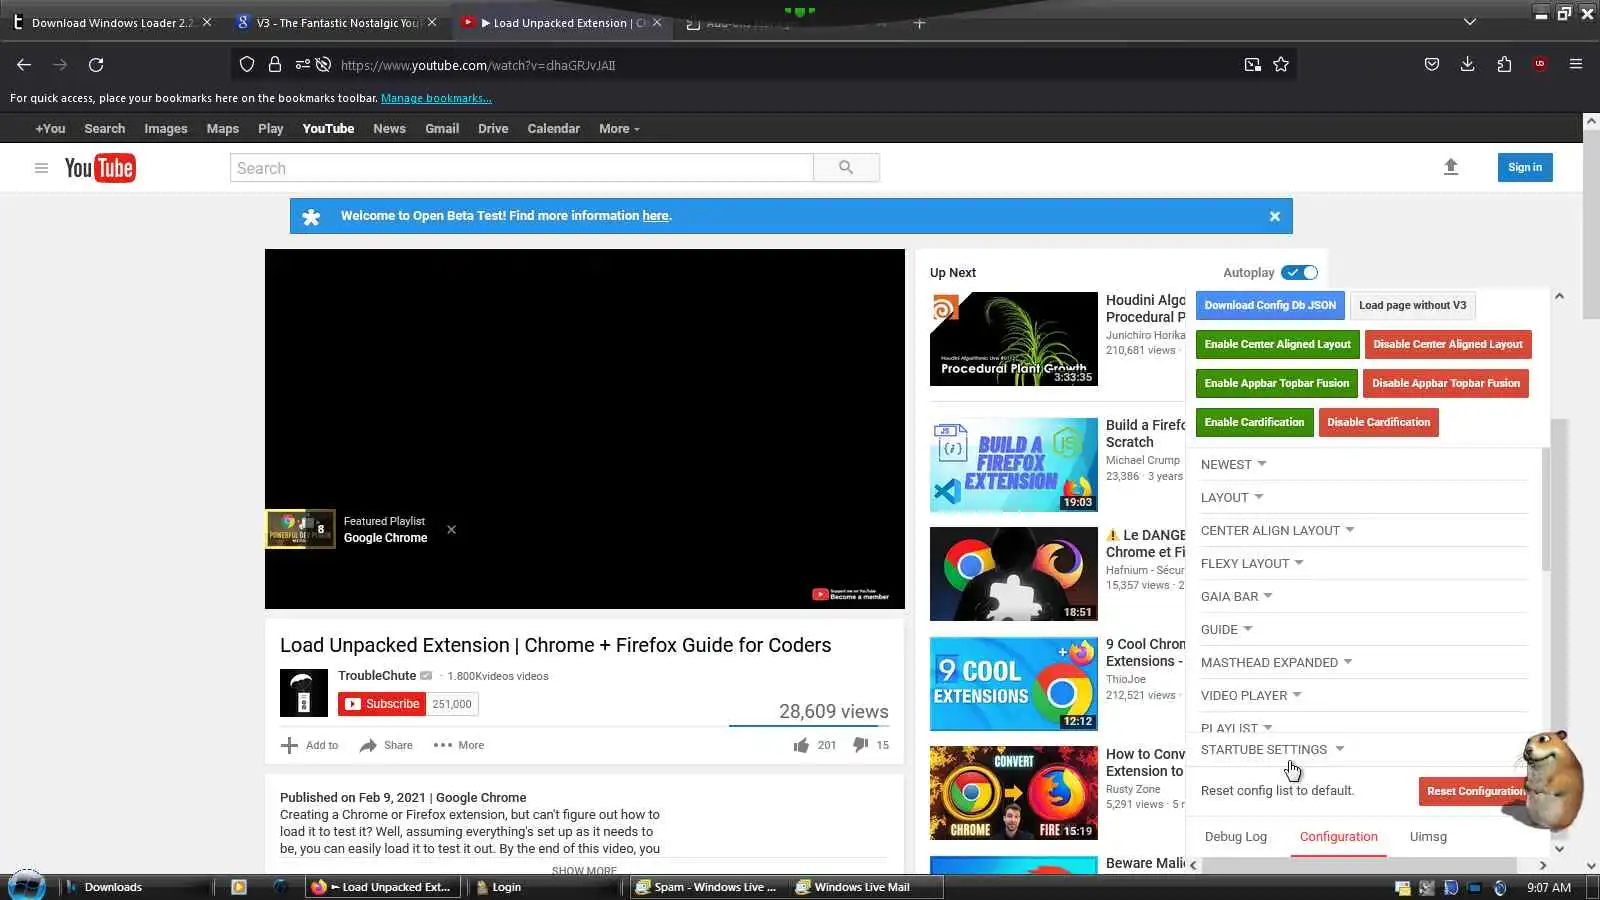
Task: Click Load page without V3
Action: pos(1412,306)
